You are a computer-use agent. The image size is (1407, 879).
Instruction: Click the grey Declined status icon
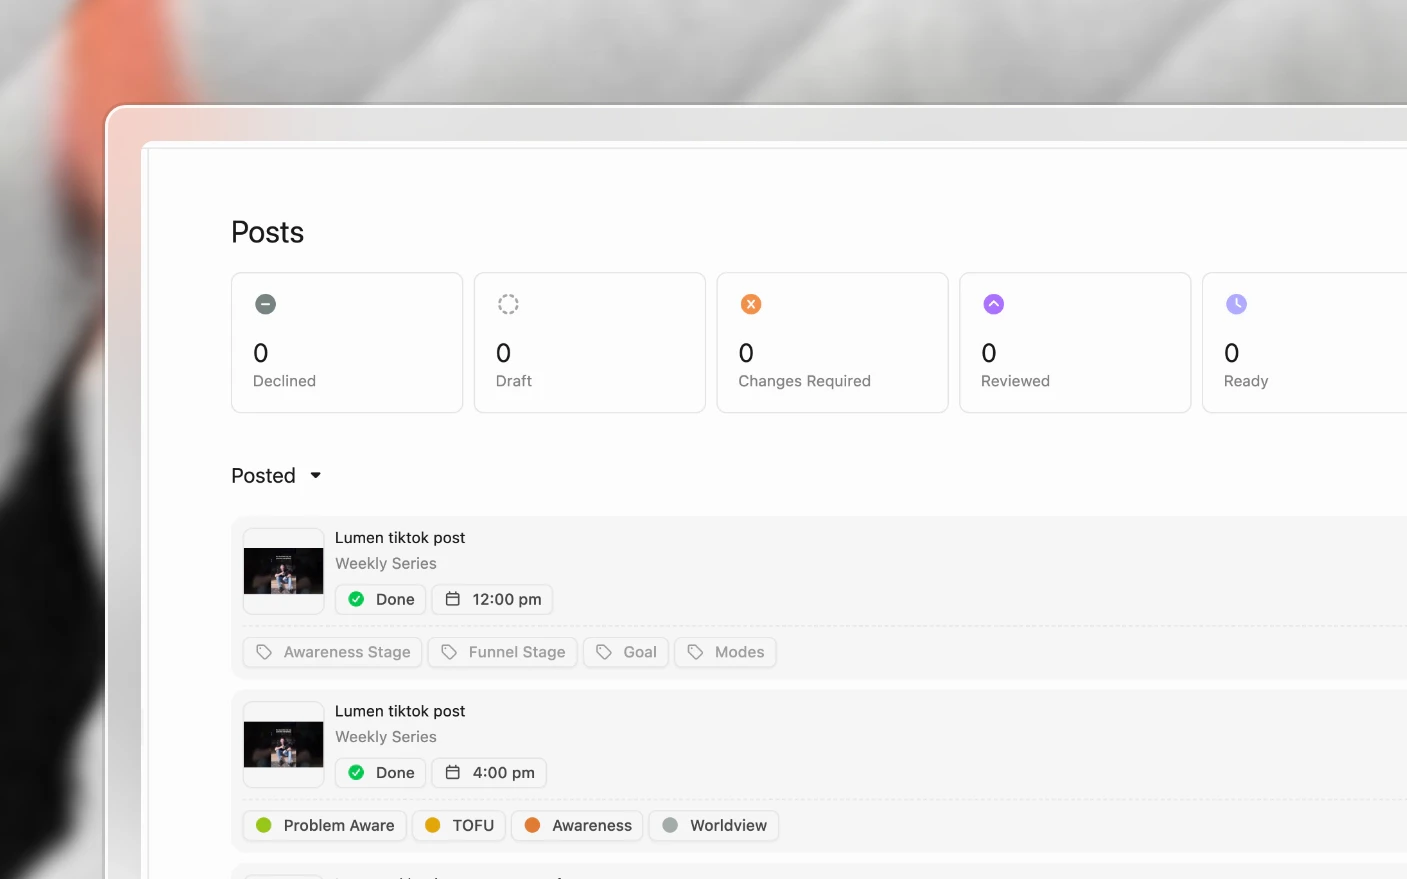tap(265, 304)
